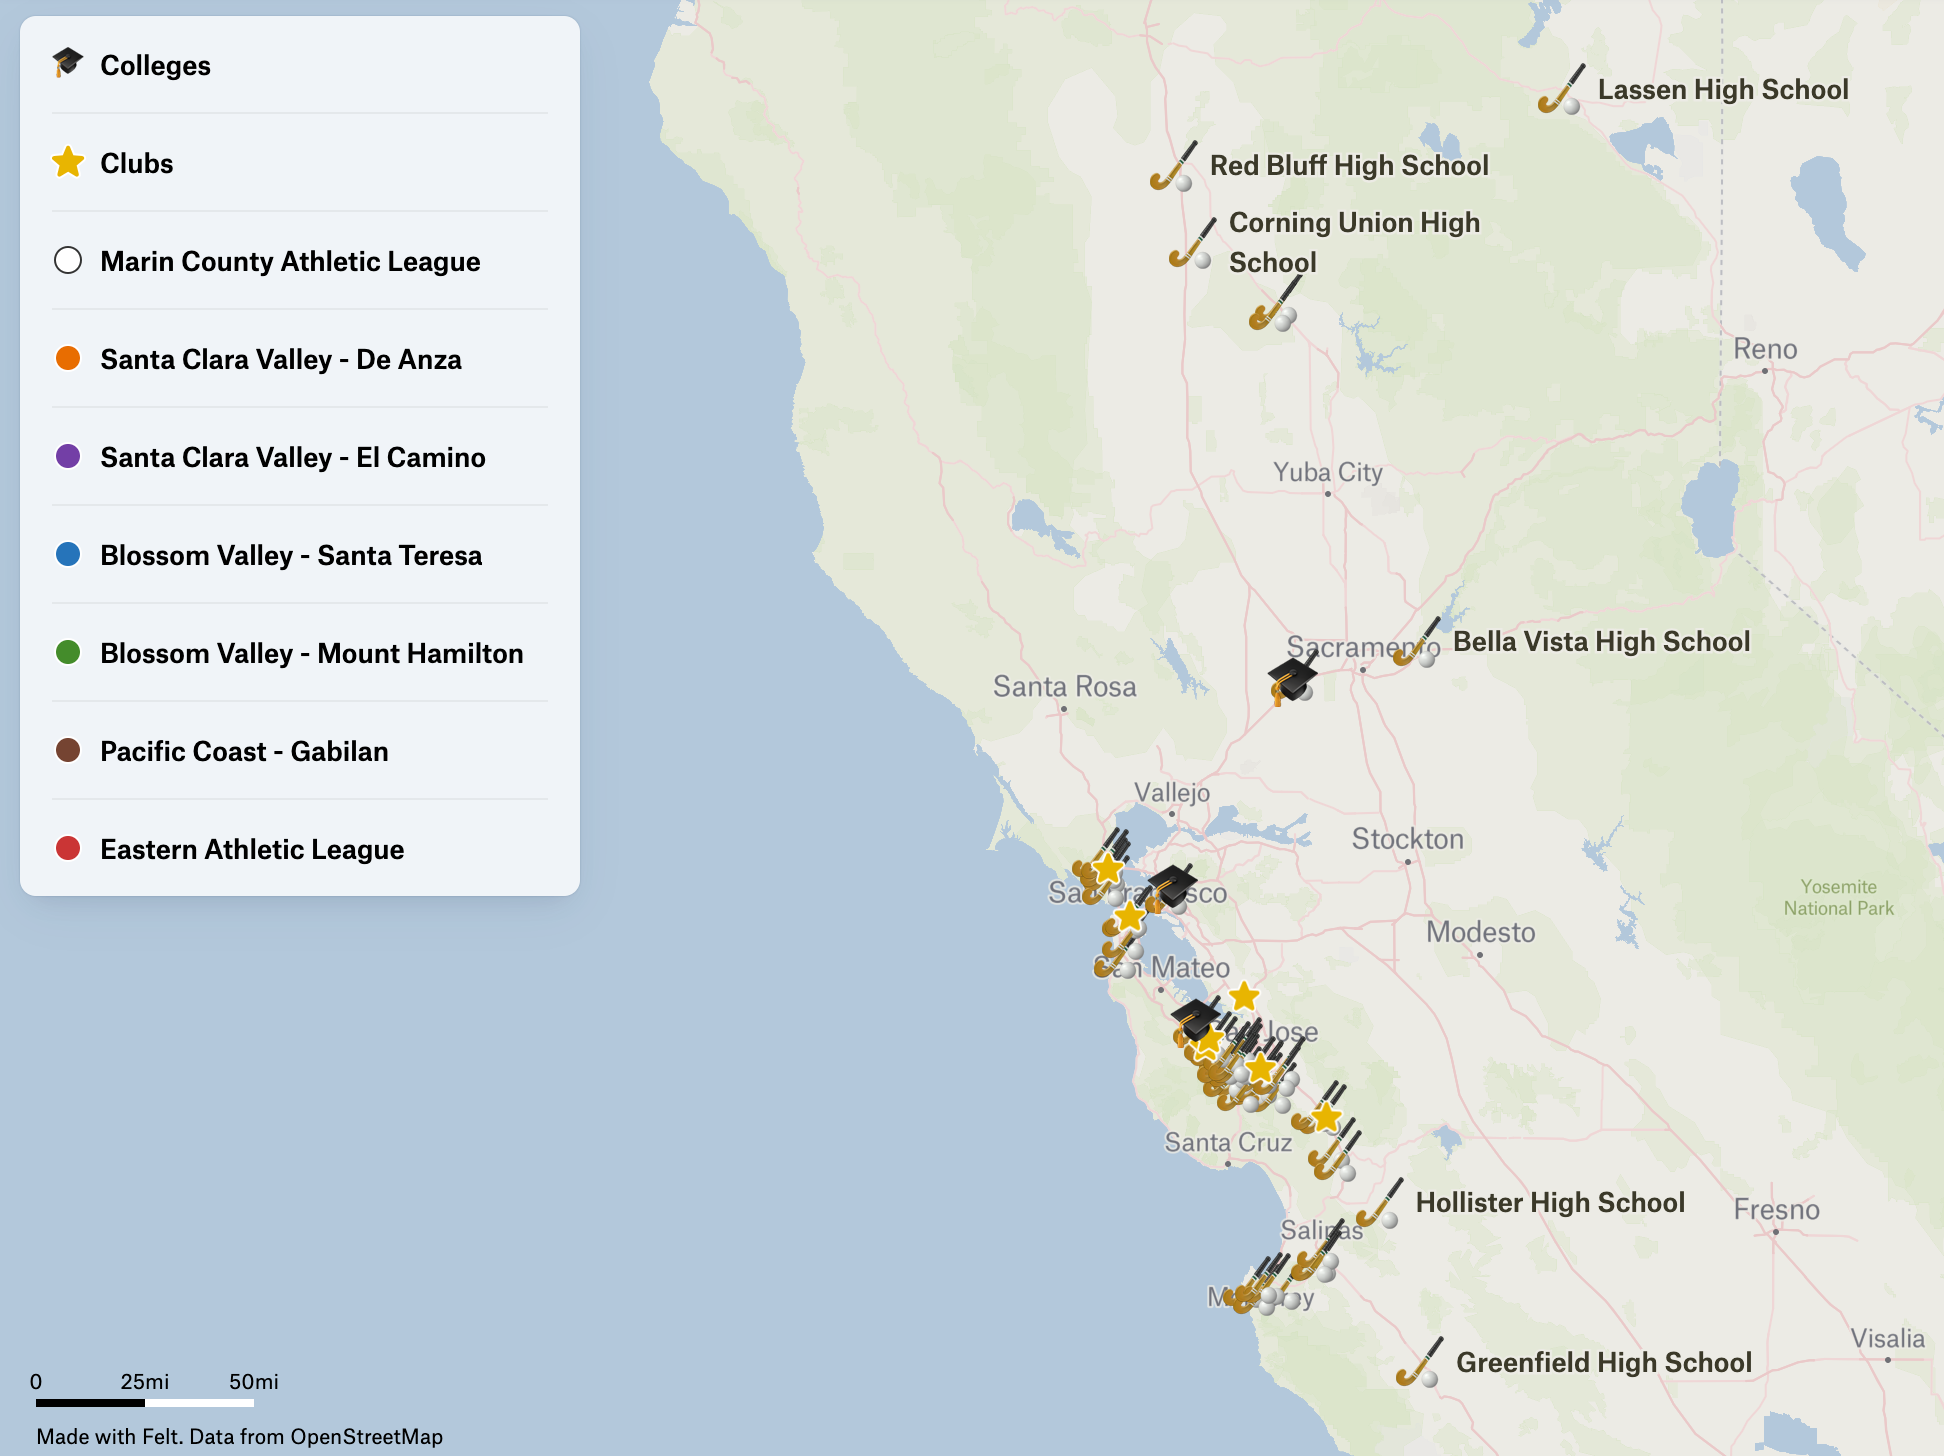This screenshot has height=1456, width=1944.
Task: Select the Bella Vista High School marker icon
Action: pyautogui.click(x=1417, y=642)
